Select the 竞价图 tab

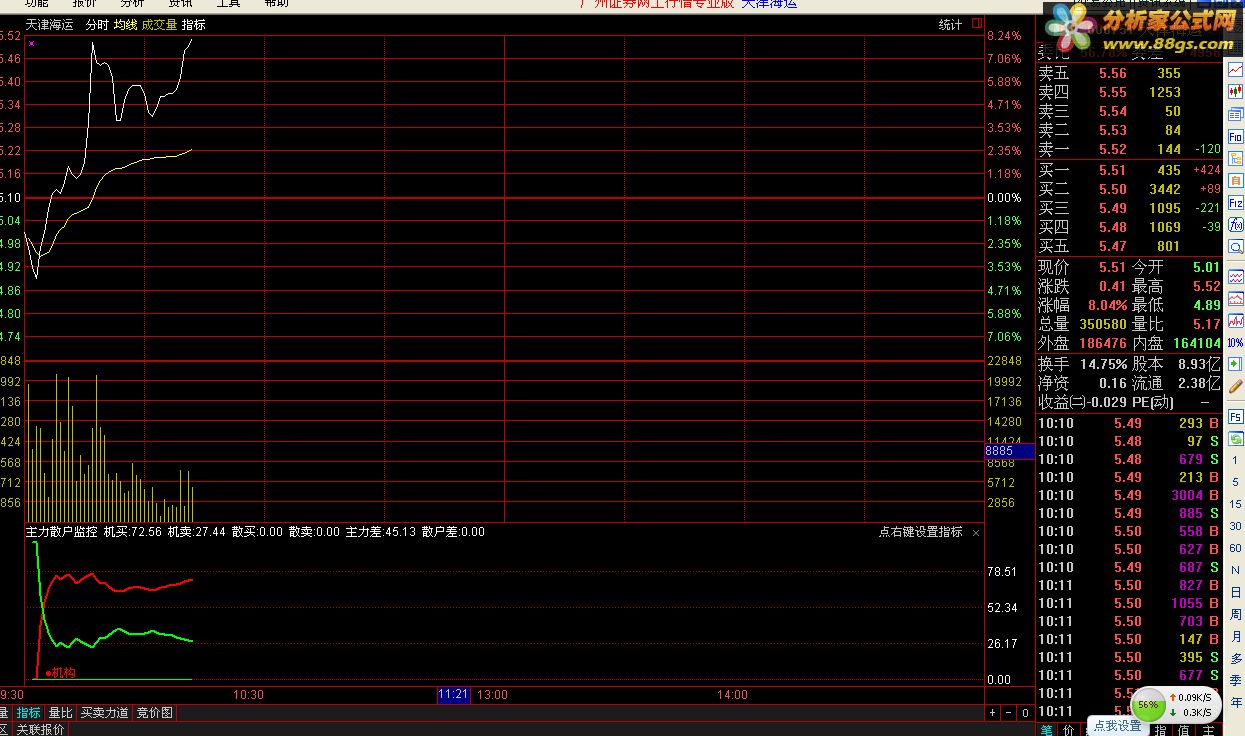coord(155,713)
